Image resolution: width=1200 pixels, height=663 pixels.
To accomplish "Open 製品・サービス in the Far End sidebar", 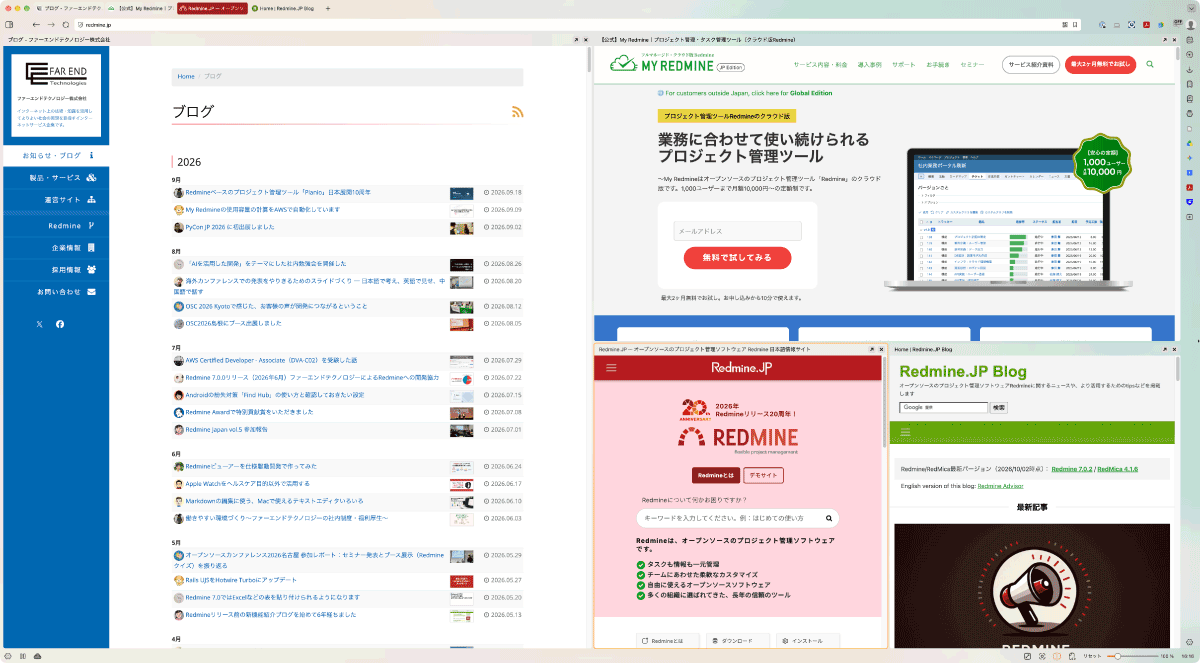I will point(56,178).
